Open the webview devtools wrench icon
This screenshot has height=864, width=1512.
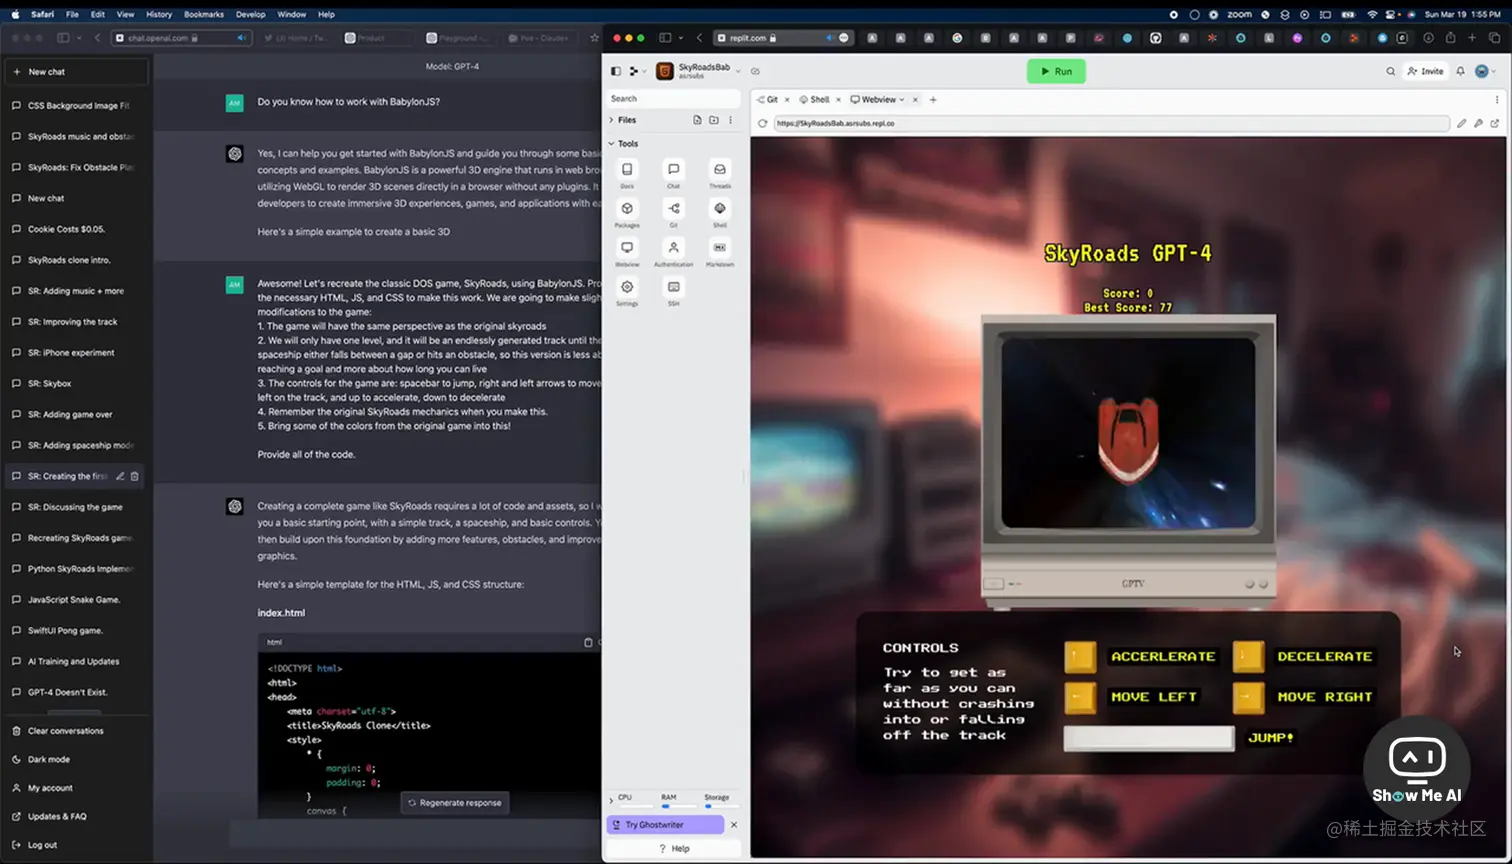[x=1479, y=123]
